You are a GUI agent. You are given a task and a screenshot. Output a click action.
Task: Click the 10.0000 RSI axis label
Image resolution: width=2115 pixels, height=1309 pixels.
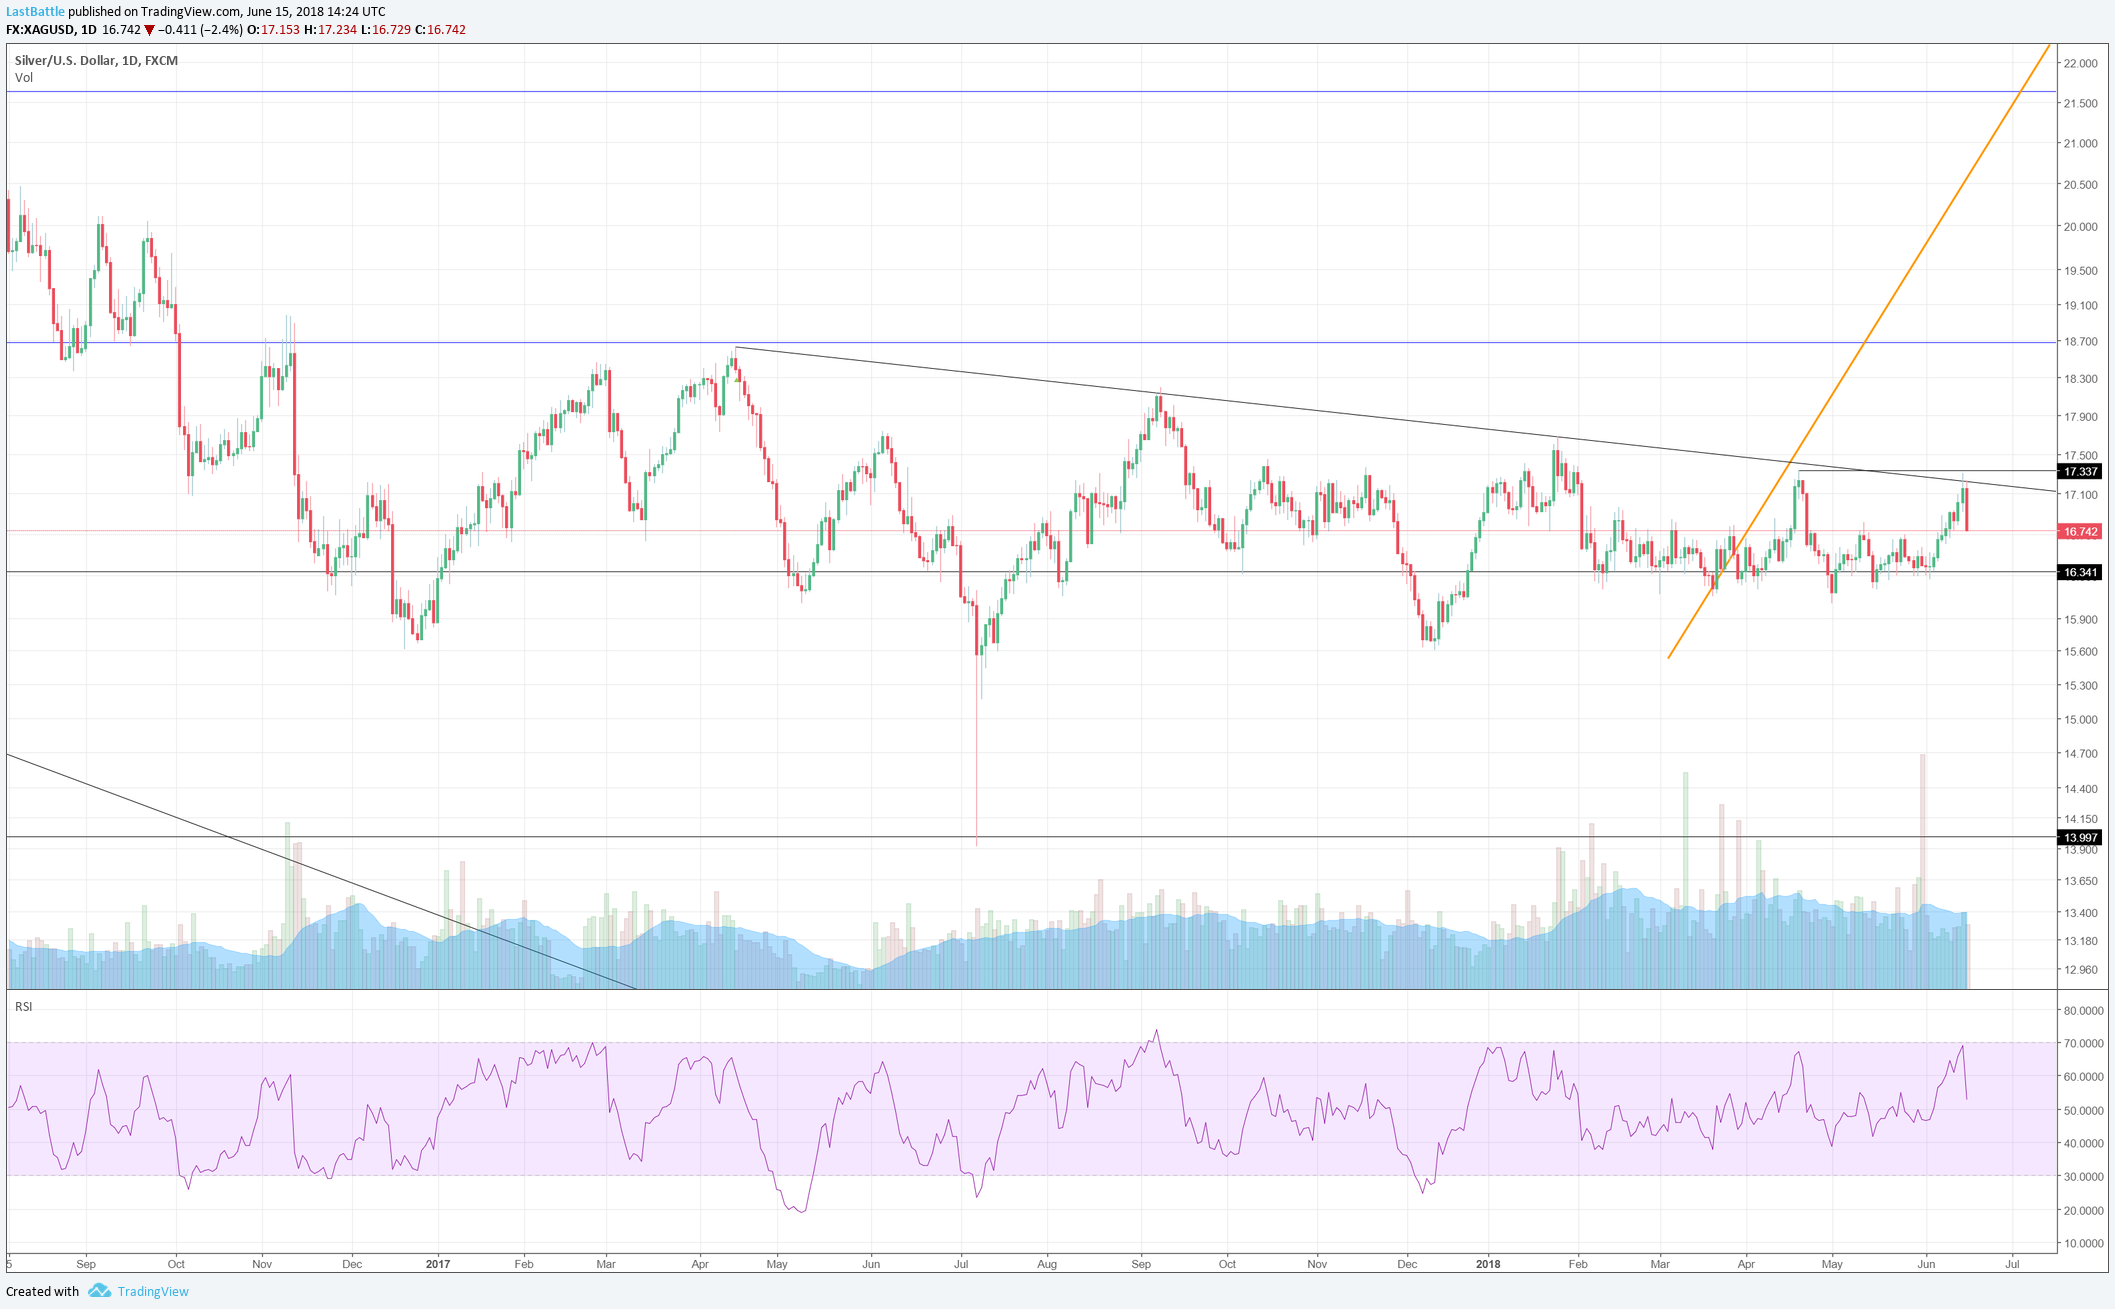tap(2084, 1243)
